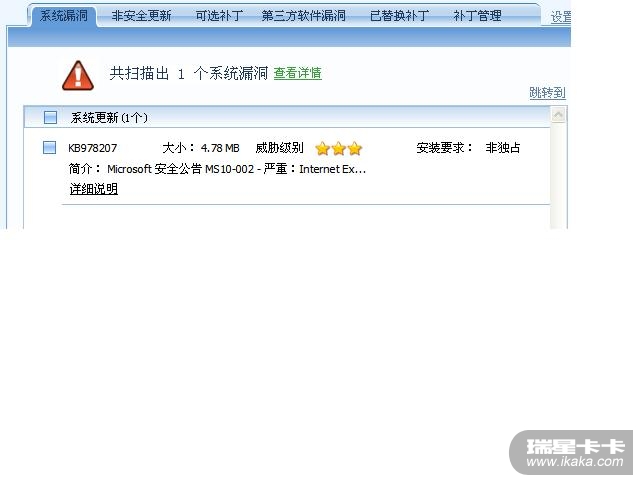Image resolution: width=640 pixels, height=480 pixels.
Task: Click the middle threat level star
Action: coord(339,148)
